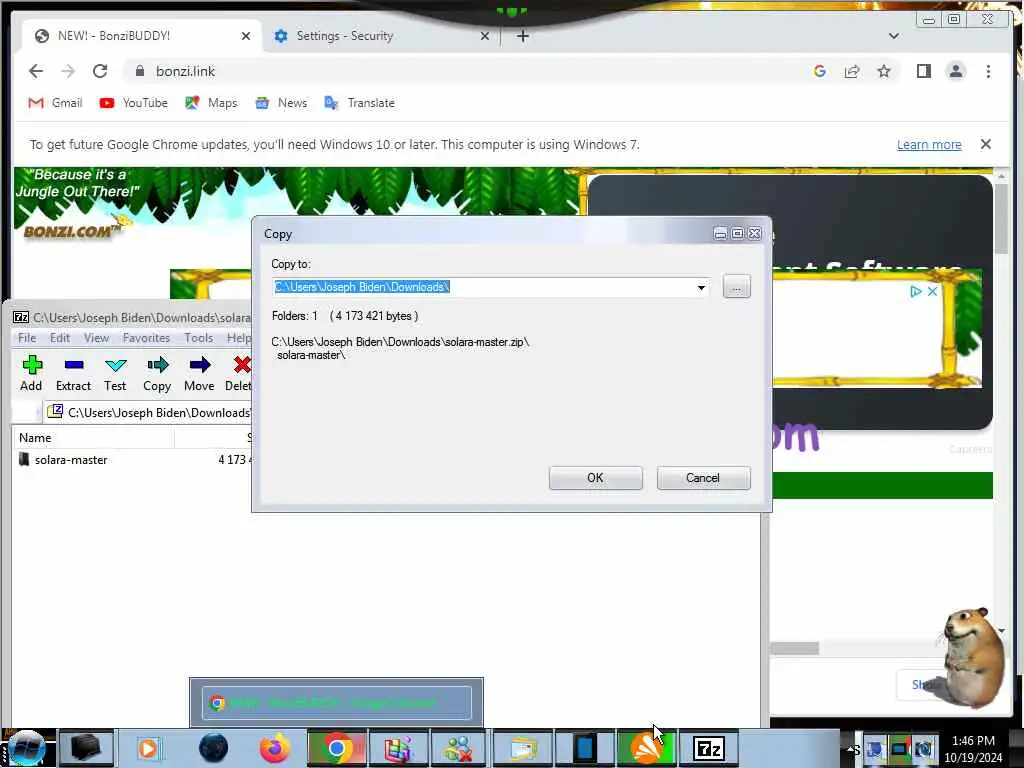This screenshot has width=1024, height=768.
Task: Open Chrome three-dot menu
Action: (988, 71)
